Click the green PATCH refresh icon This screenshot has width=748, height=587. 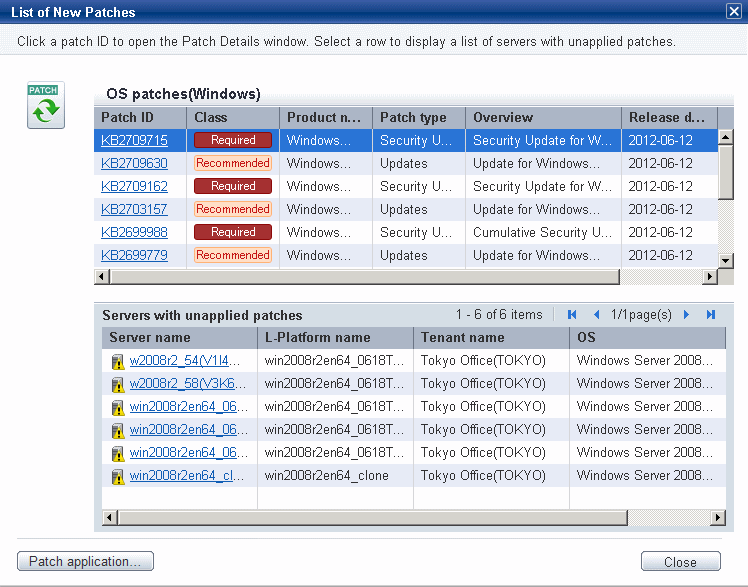point(46,105)
